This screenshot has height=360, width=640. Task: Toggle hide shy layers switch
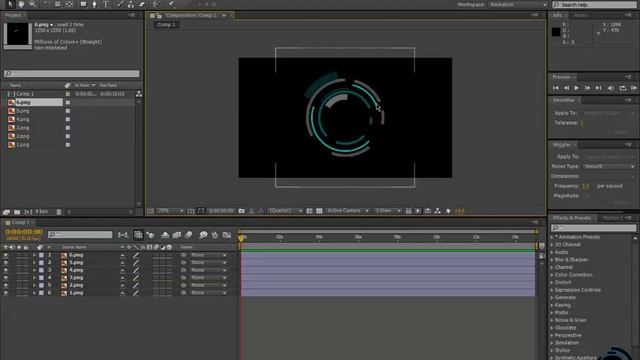(x=165, y=235)
